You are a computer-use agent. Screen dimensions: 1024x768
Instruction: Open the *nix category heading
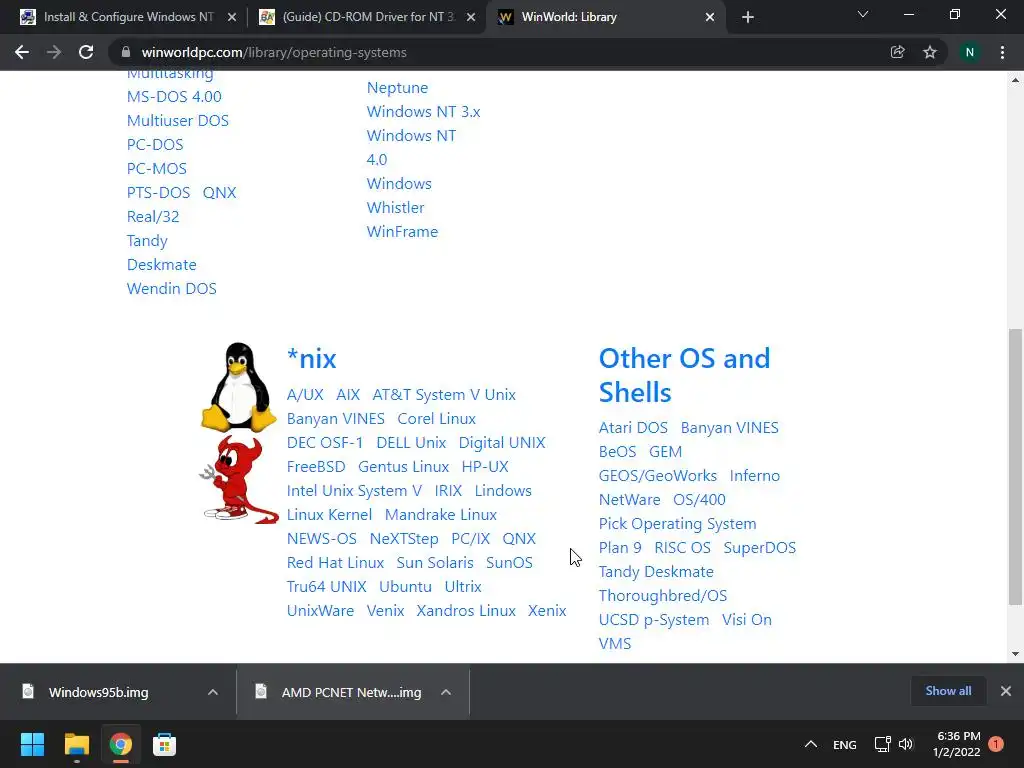(x=312, y=359)
